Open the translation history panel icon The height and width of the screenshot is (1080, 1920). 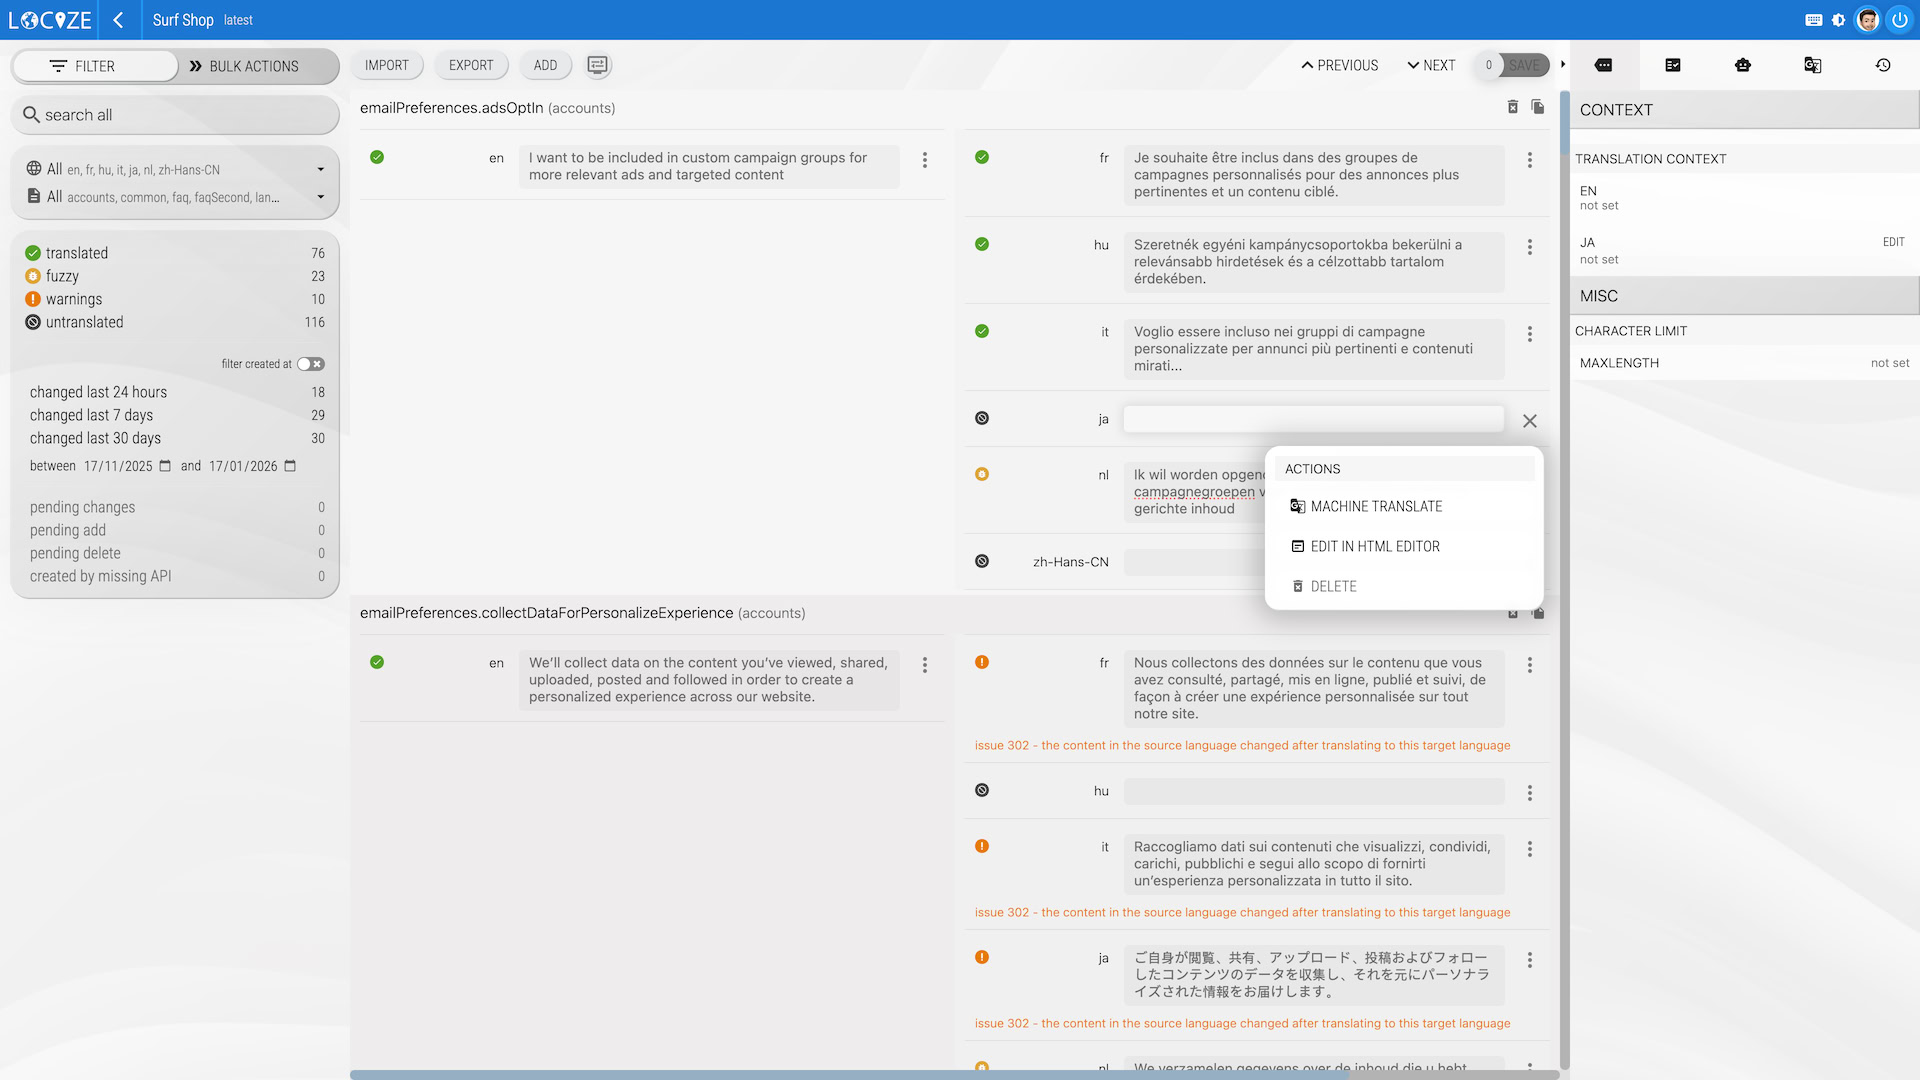click(1883, 65)
